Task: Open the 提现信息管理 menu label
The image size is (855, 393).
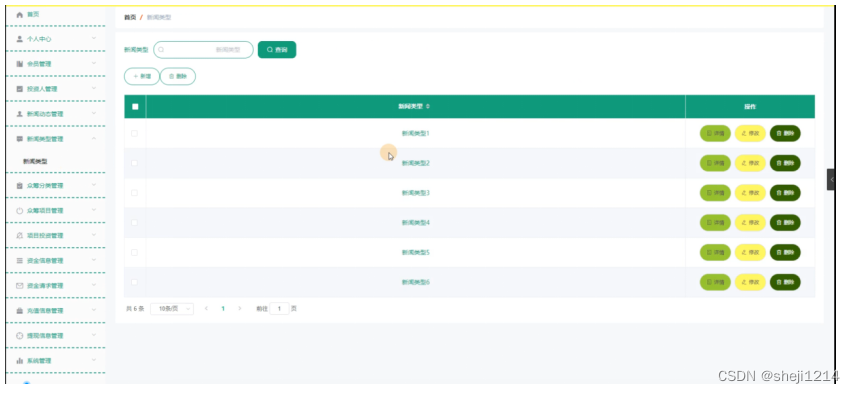Action: tap(45, 336)
